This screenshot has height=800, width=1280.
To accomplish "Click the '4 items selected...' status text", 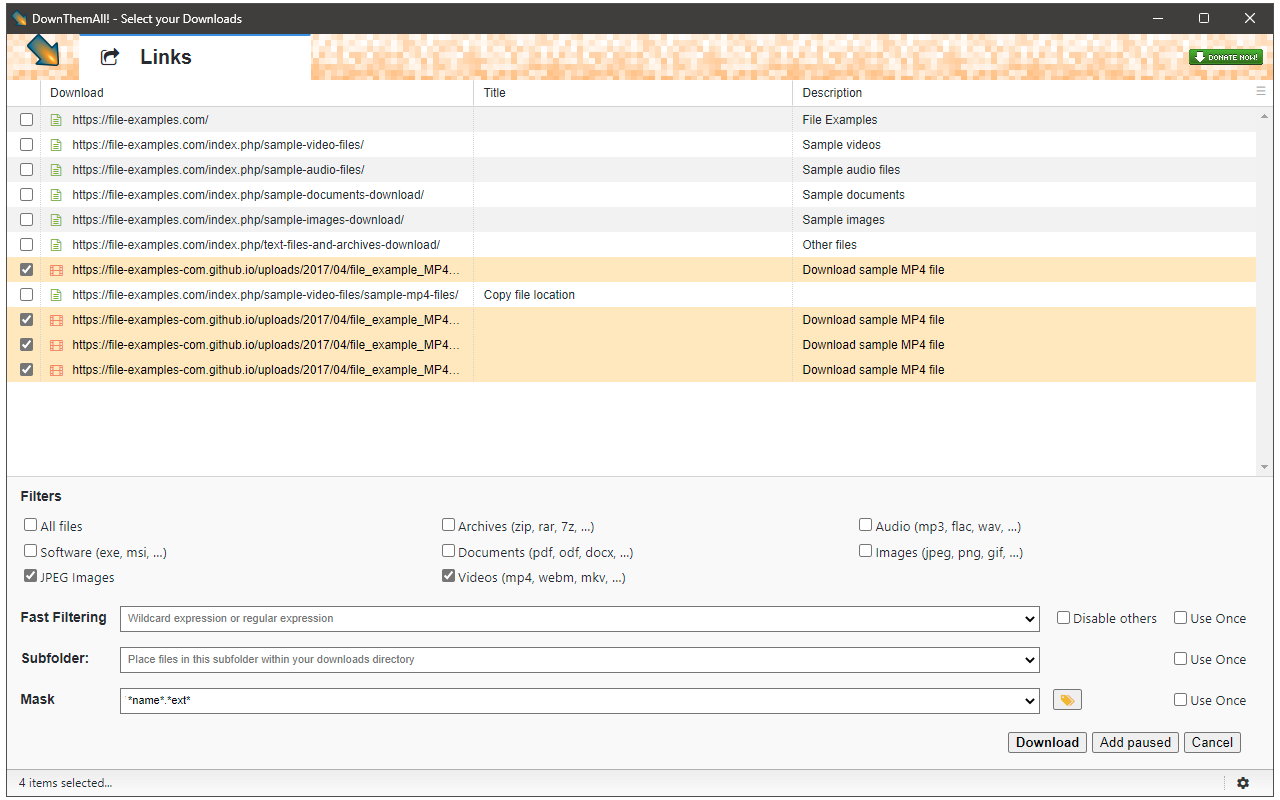I will (66, 783).
